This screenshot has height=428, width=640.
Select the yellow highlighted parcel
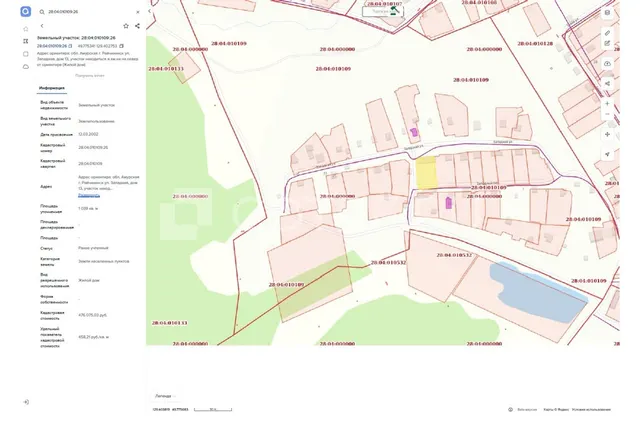(x=426, y=173)
